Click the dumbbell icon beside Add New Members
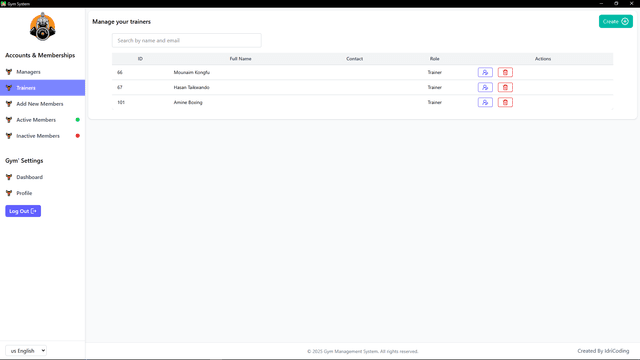 tap(9, 104)
